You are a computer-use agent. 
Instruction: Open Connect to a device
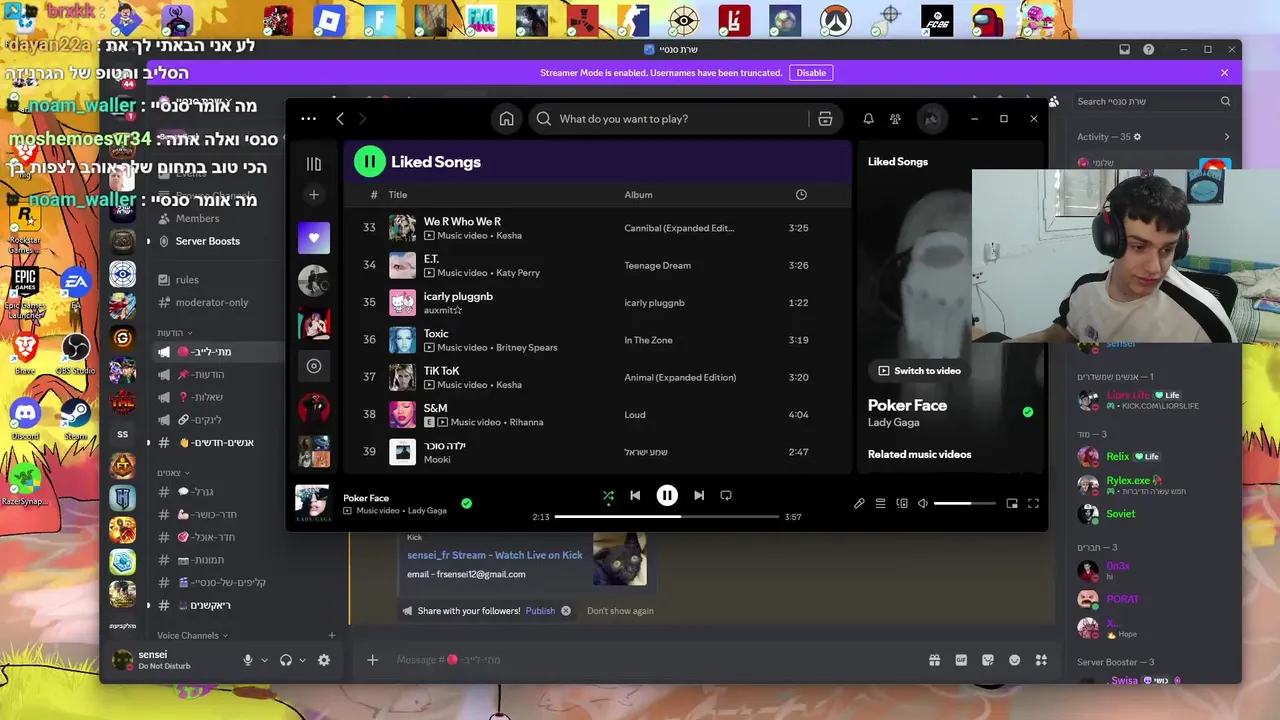[902, 503]
